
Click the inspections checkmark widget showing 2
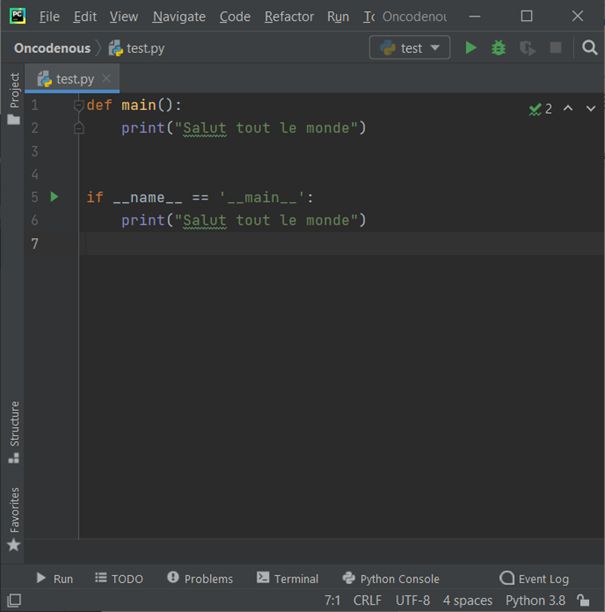click(540, 109)
